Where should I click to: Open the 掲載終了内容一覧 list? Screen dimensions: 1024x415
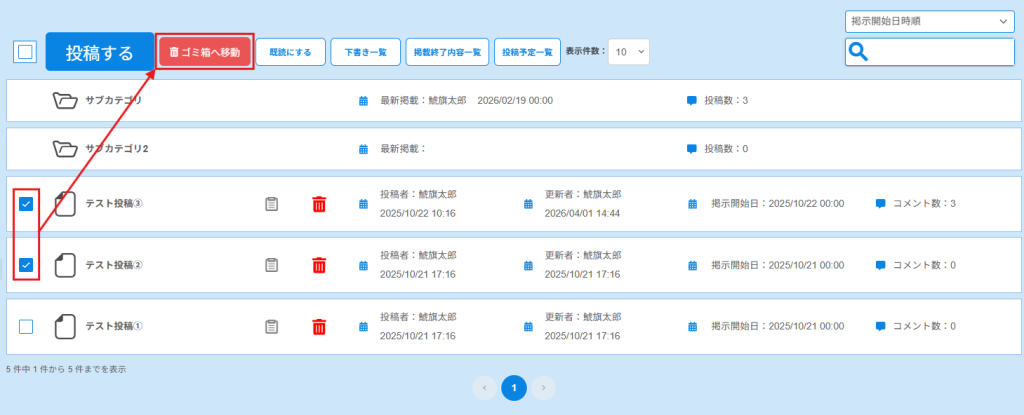tap(447, 52)
